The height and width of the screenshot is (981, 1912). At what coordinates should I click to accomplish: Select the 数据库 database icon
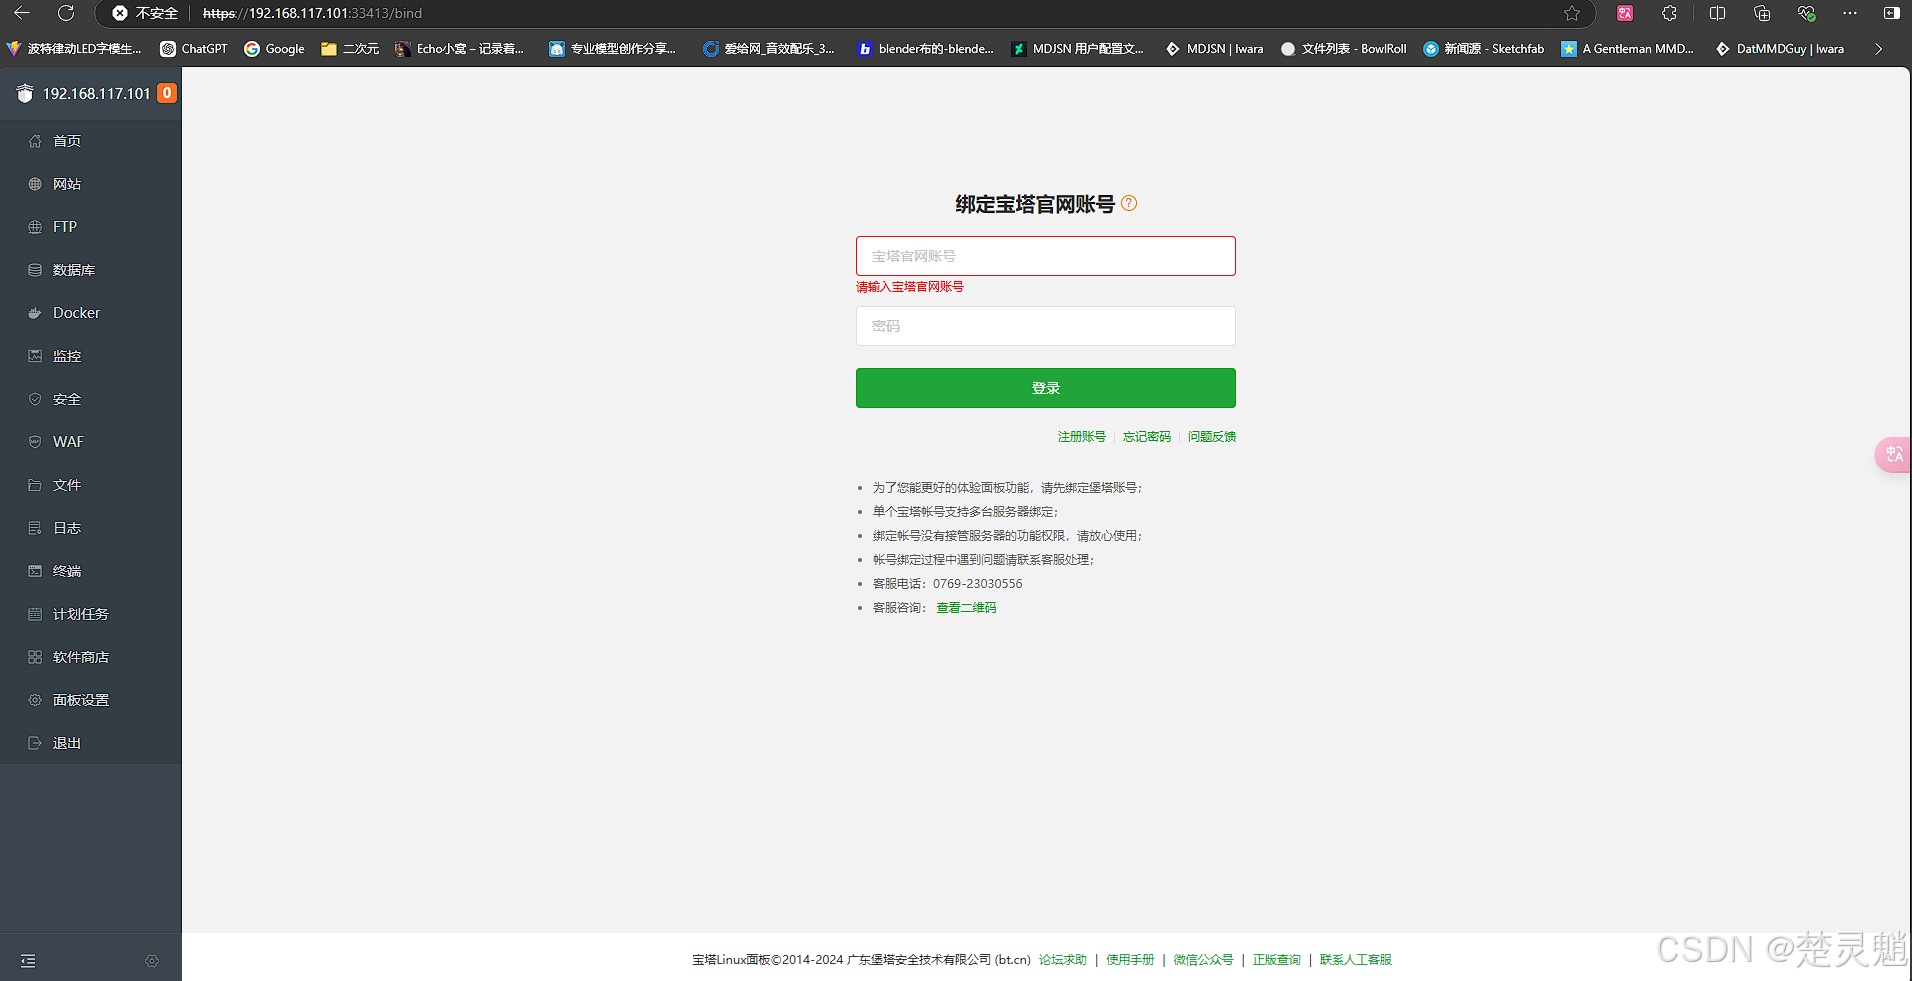[x=35, y=270]
